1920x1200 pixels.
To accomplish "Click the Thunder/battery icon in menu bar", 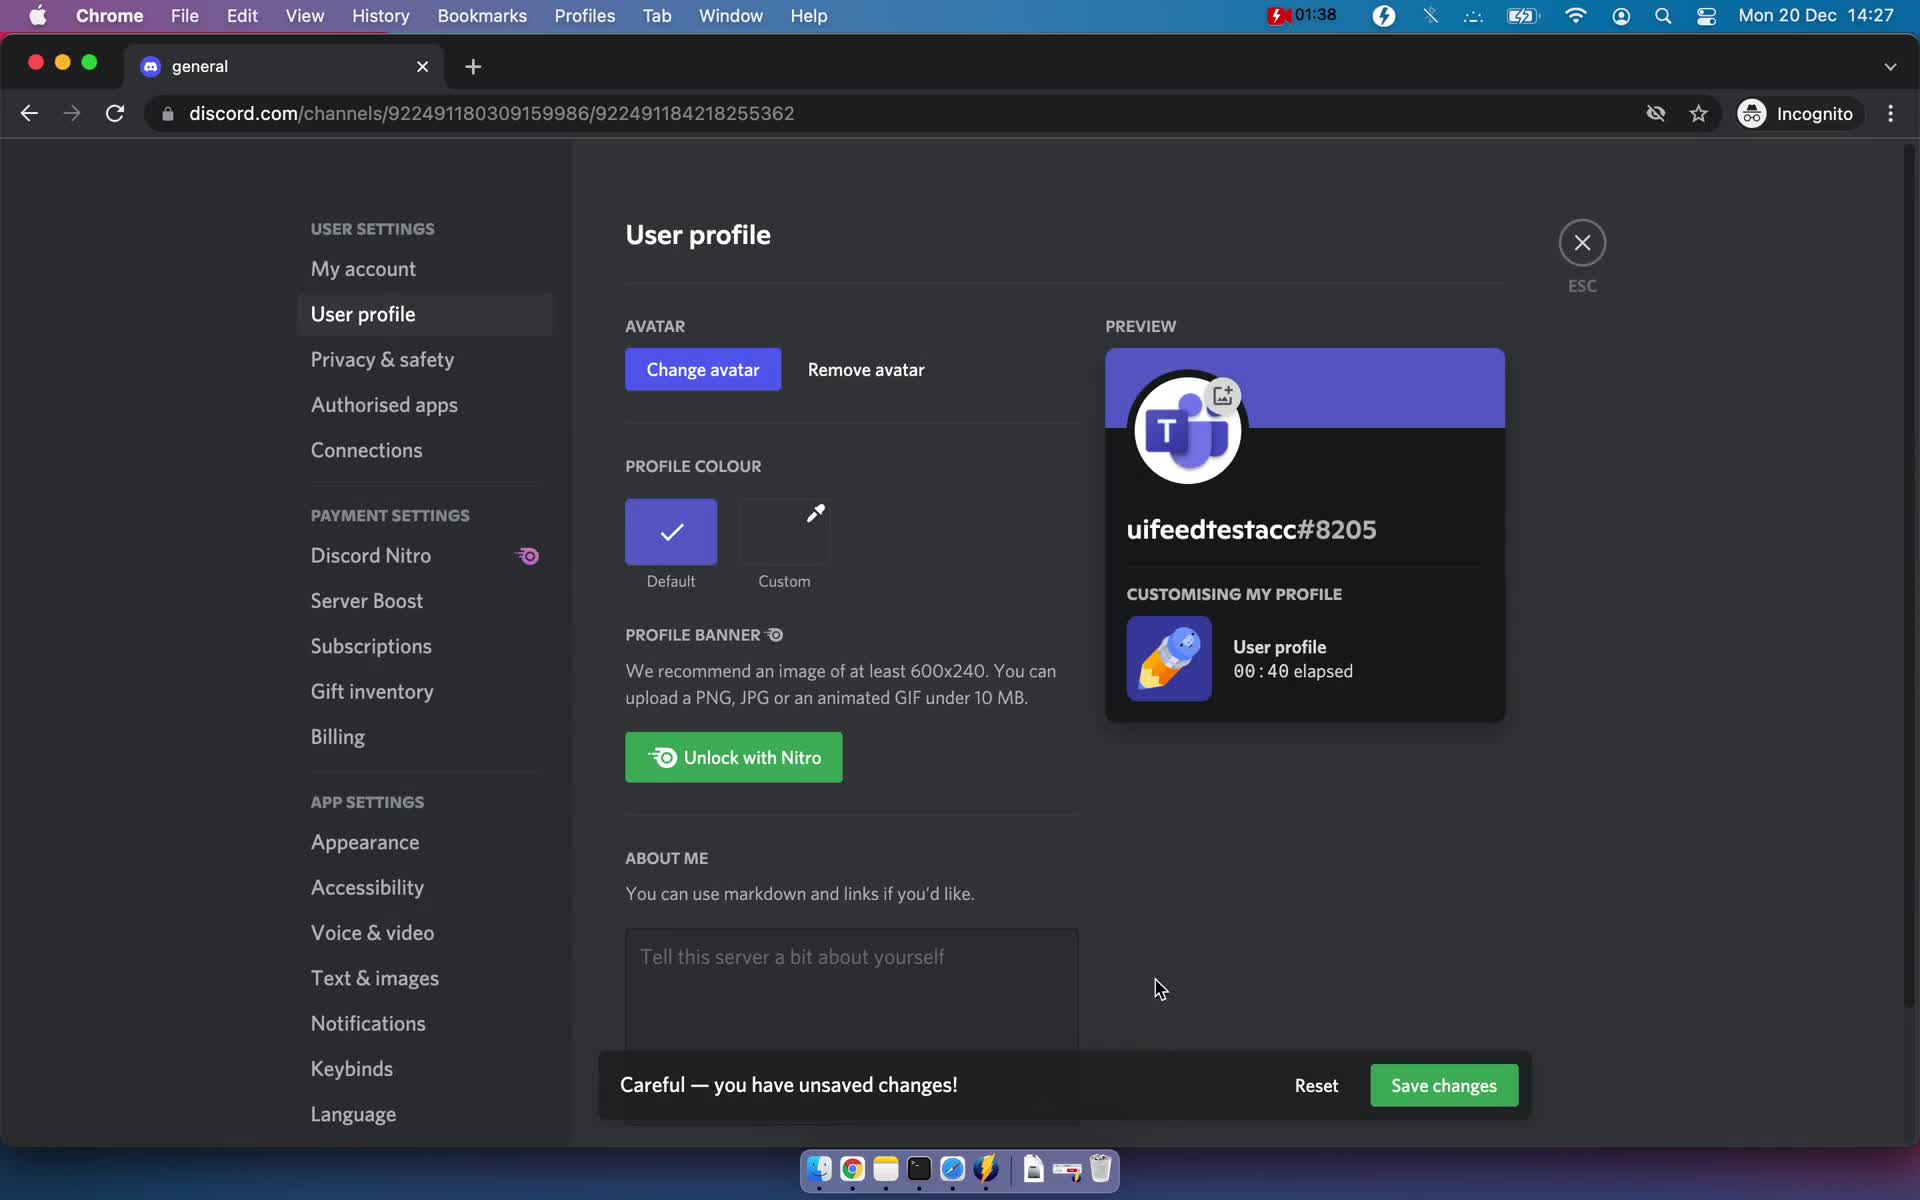I will pos(1521,15).
